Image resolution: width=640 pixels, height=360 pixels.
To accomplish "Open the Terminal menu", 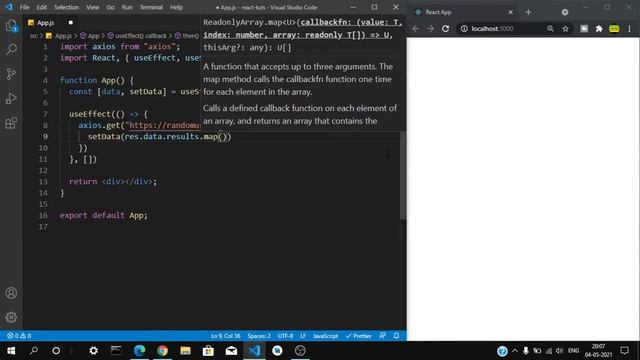I will (151, 7).
